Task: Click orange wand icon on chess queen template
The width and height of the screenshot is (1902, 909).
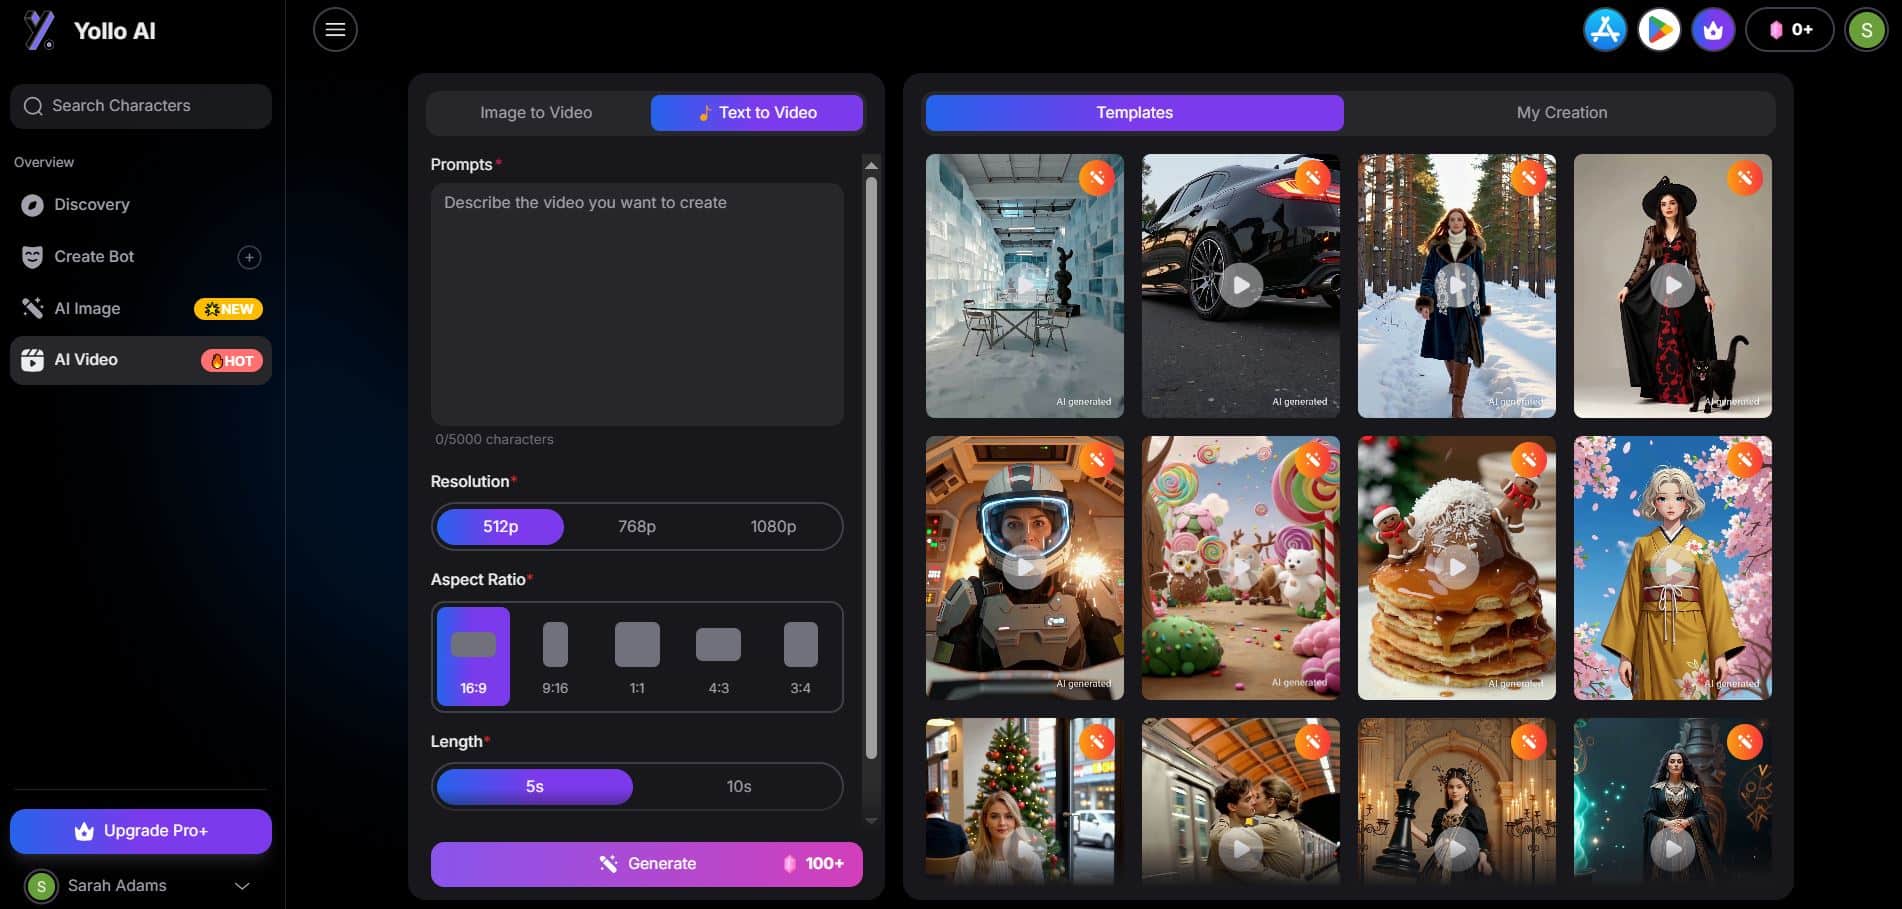Action: 1529,742
